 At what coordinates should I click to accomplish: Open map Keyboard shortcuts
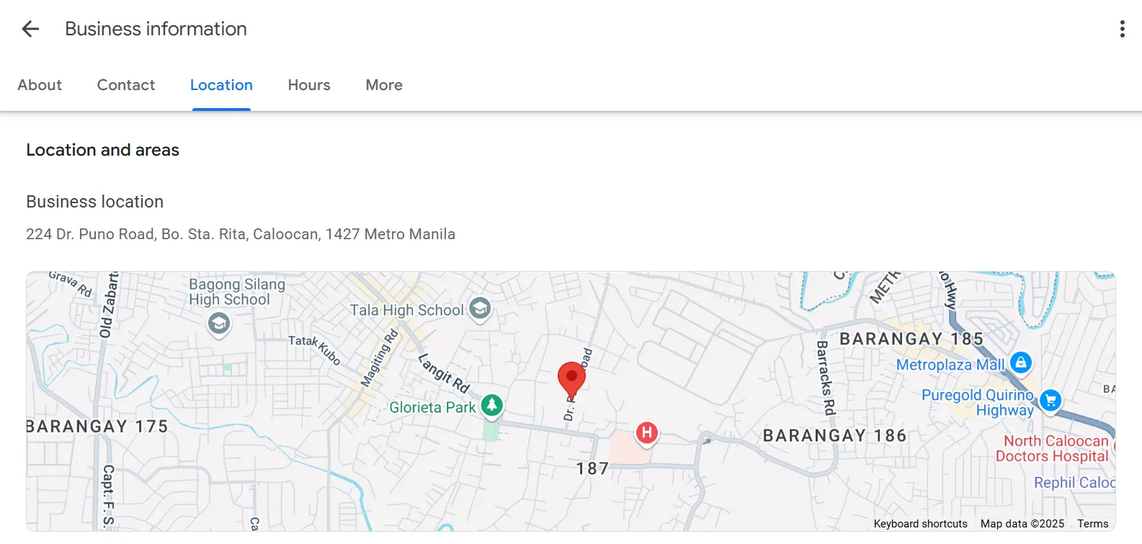[921, 524]
